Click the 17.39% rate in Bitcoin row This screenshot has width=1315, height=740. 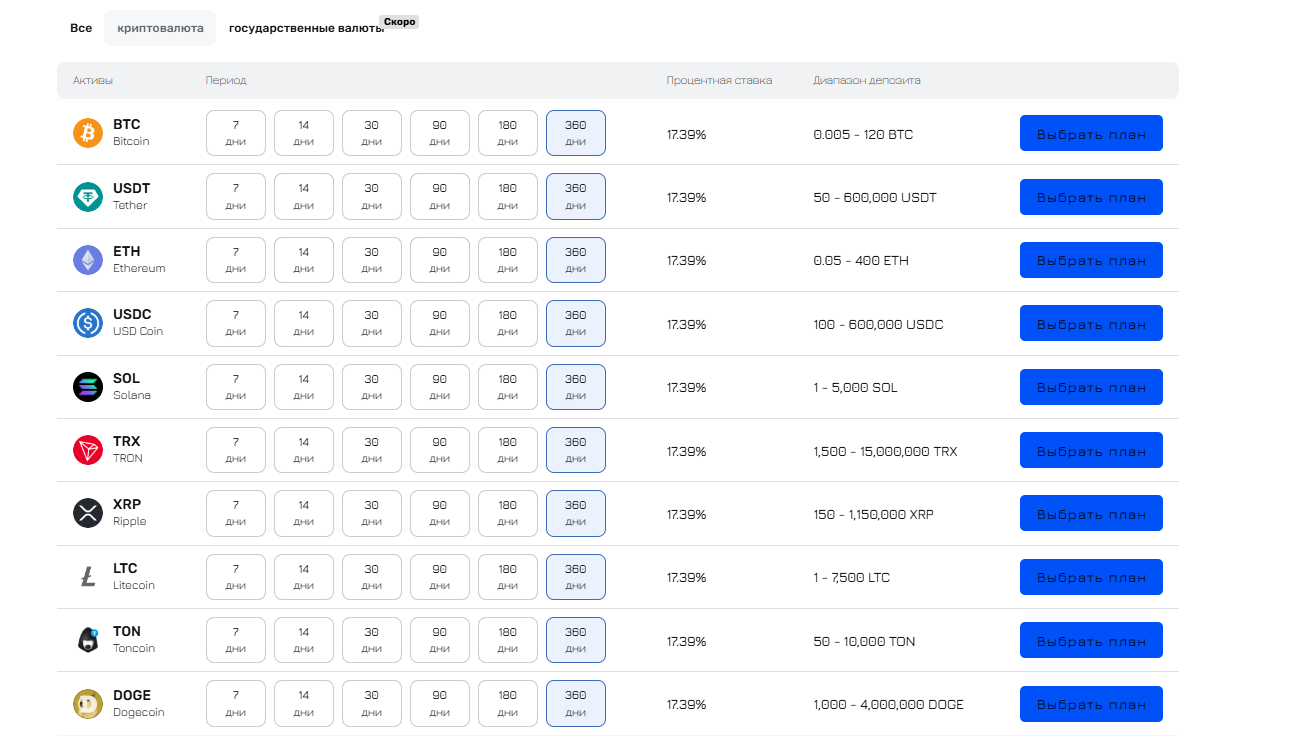(686, 134)
